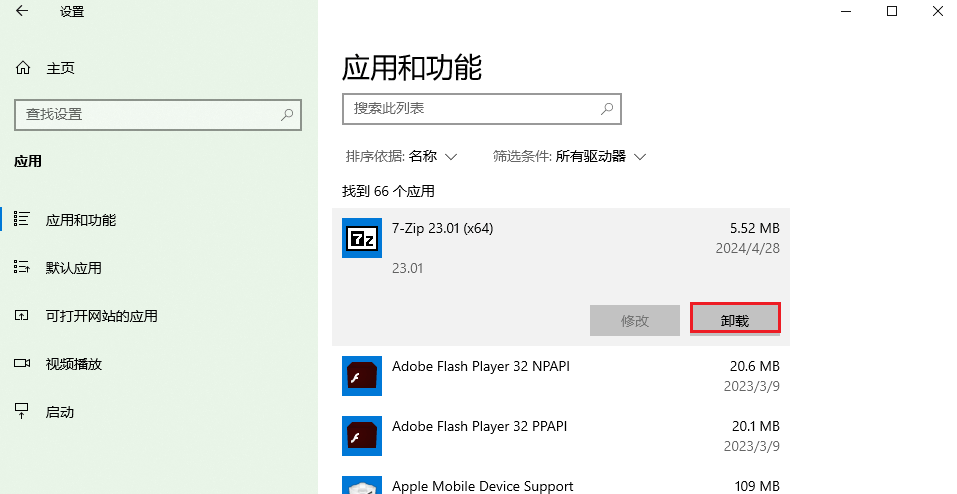Open the 排序依据 名称 dropdown
The image size is (957, 494).
402,156
